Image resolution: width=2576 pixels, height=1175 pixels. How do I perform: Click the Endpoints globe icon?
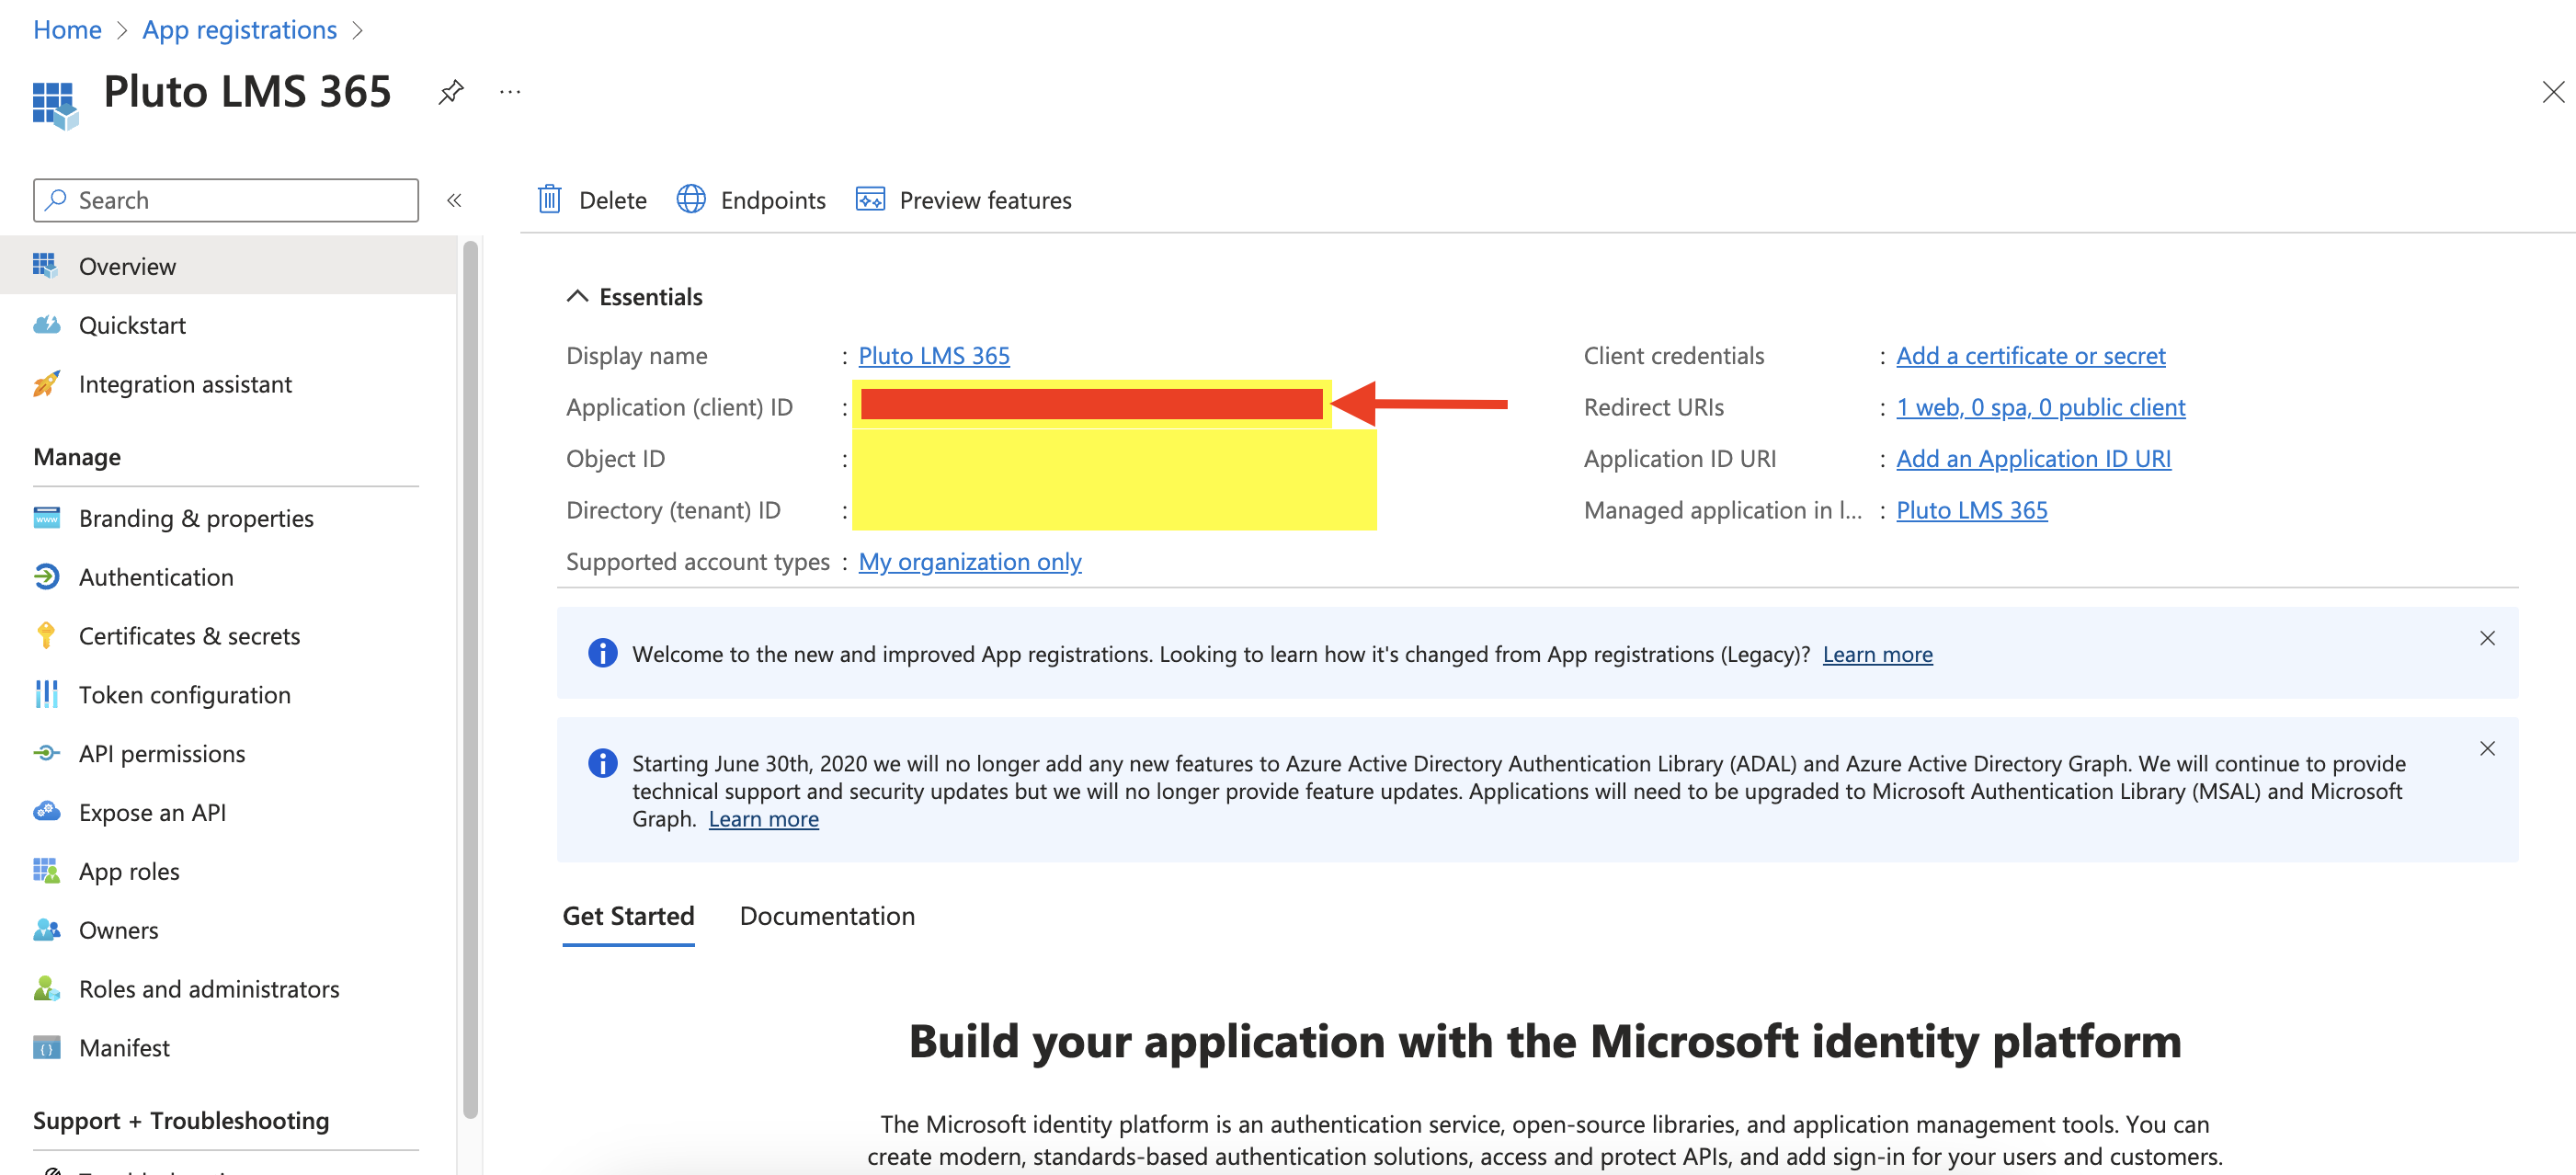coord(691,199)
